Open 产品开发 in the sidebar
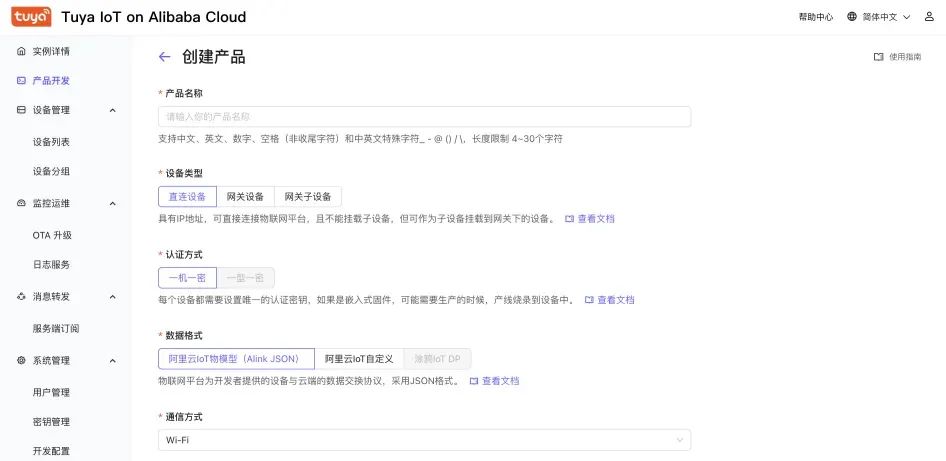946x461 pixels. click(x=51, y=80)
